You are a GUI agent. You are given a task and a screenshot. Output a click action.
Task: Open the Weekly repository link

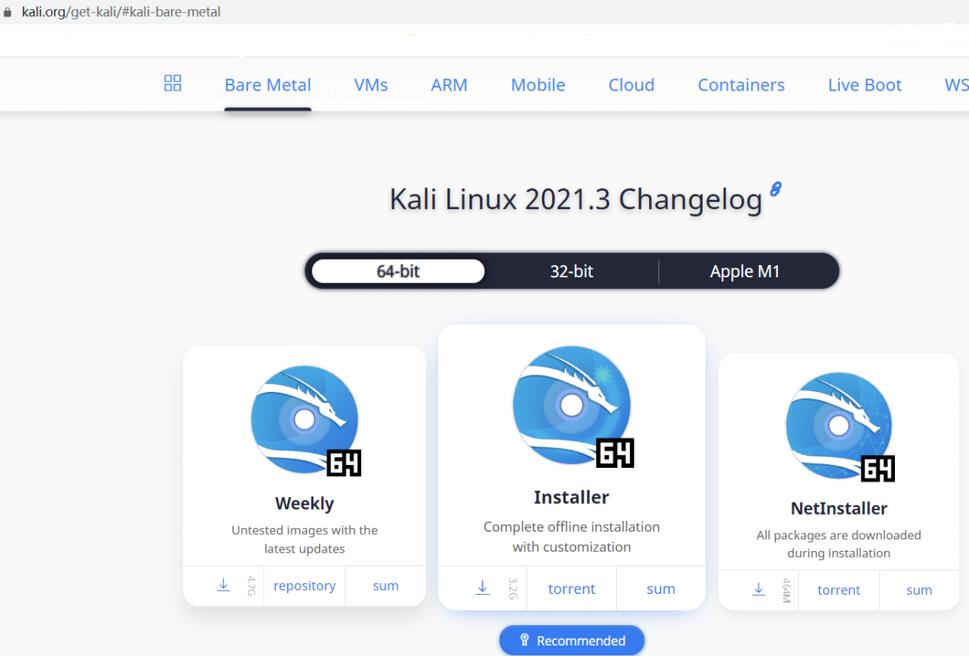(x=305, y=586)
